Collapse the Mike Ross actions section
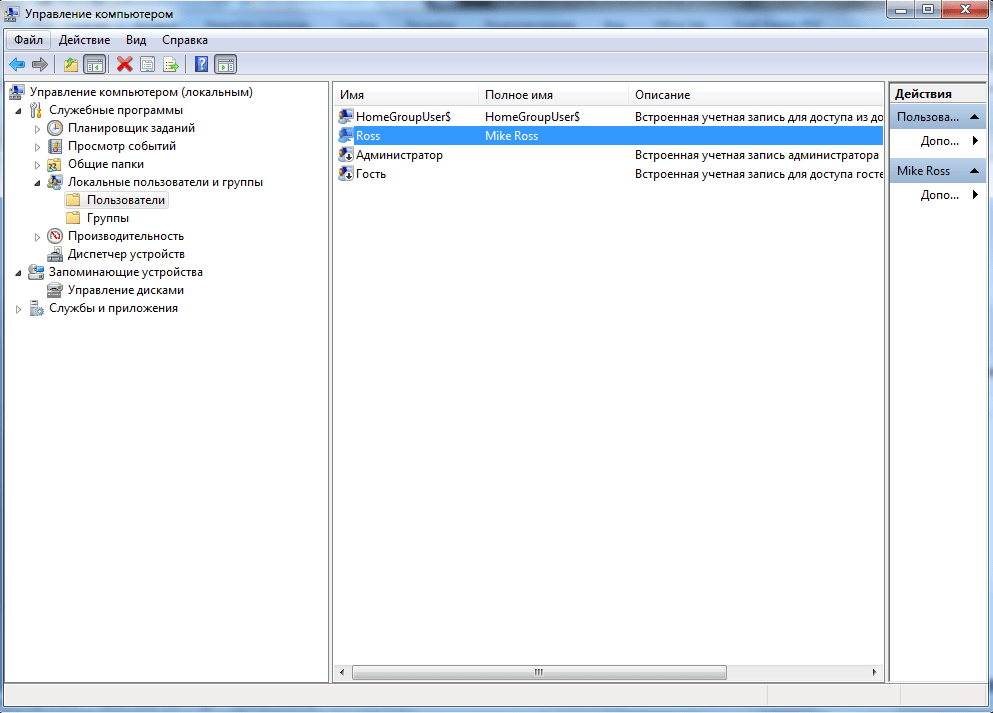 (974, 171)
